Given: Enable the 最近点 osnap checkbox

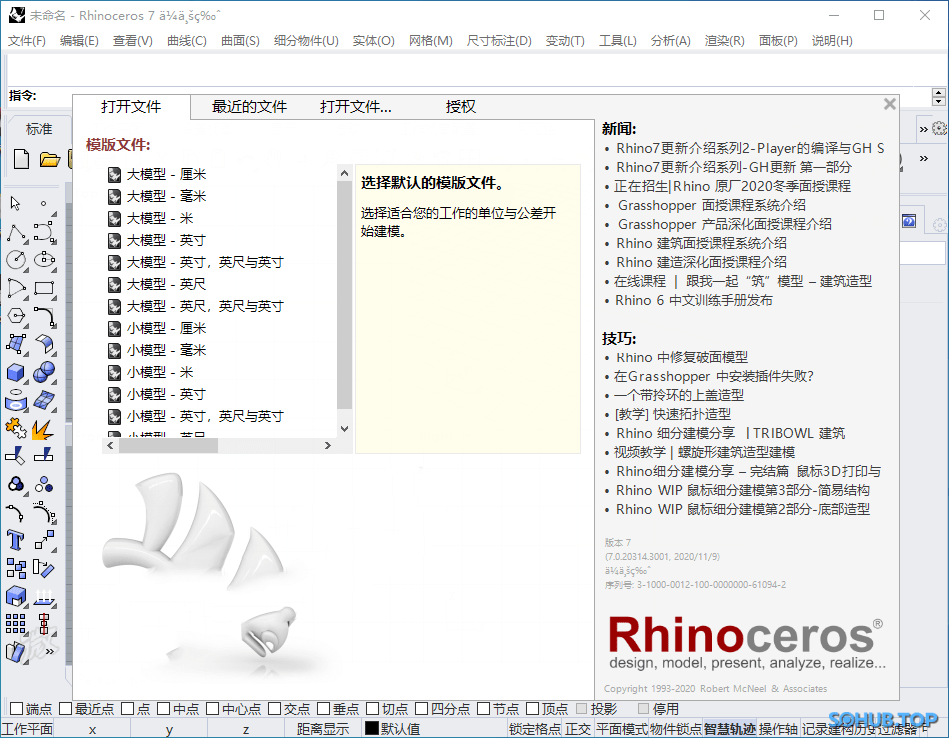Looking at the screenshot, I should [x=65, y=708].
